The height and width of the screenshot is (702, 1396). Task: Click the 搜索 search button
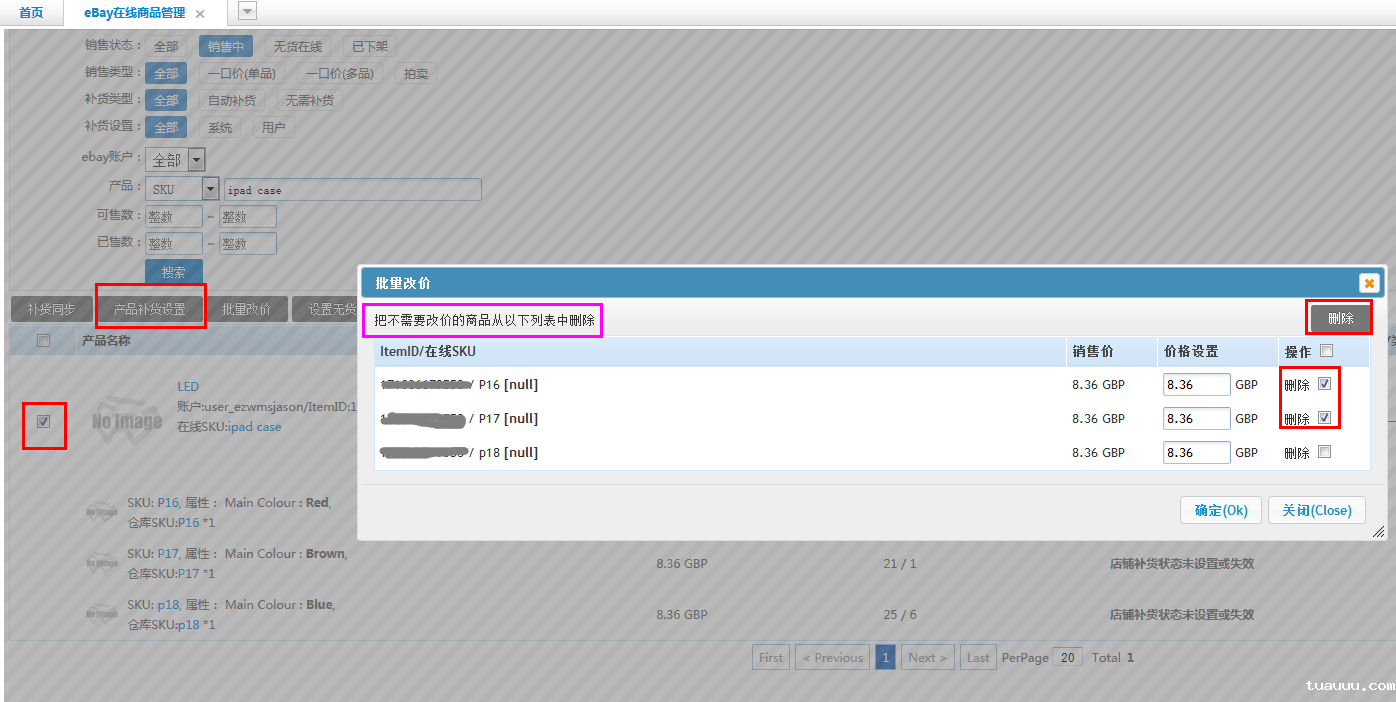173,271
